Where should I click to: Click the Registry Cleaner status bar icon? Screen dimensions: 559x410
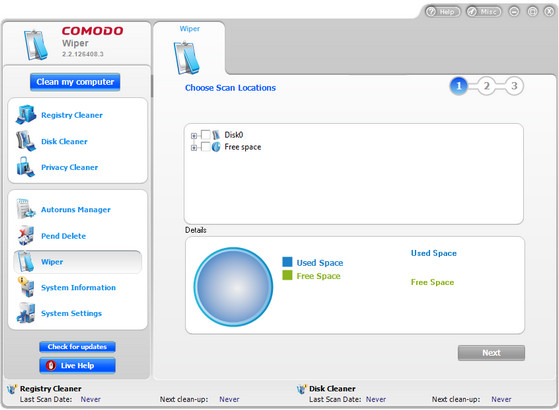point(12,389)
